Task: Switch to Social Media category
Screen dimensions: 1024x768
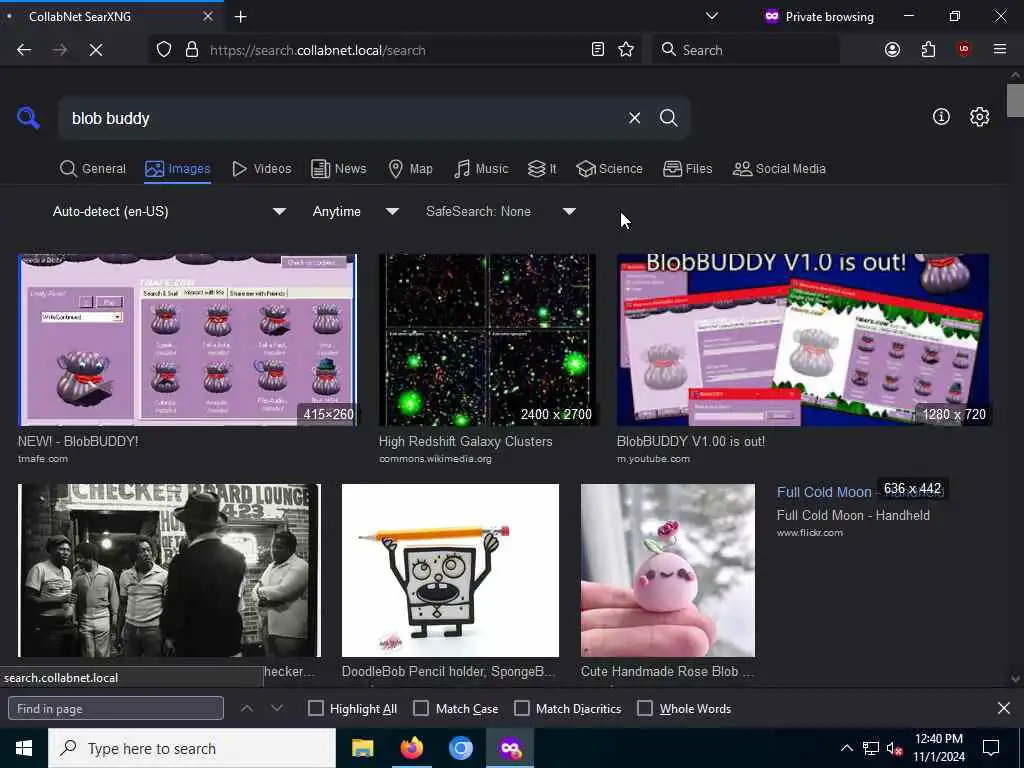Action: point(779,169)
